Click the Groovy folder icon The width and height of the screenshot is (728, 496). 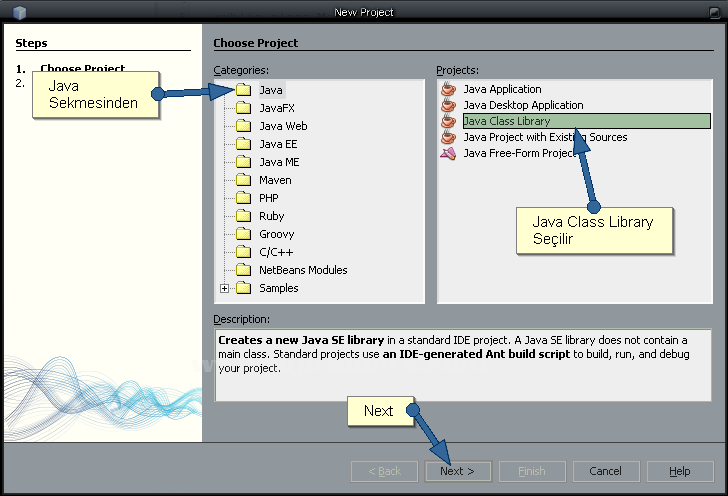click(x=243, y=234)
